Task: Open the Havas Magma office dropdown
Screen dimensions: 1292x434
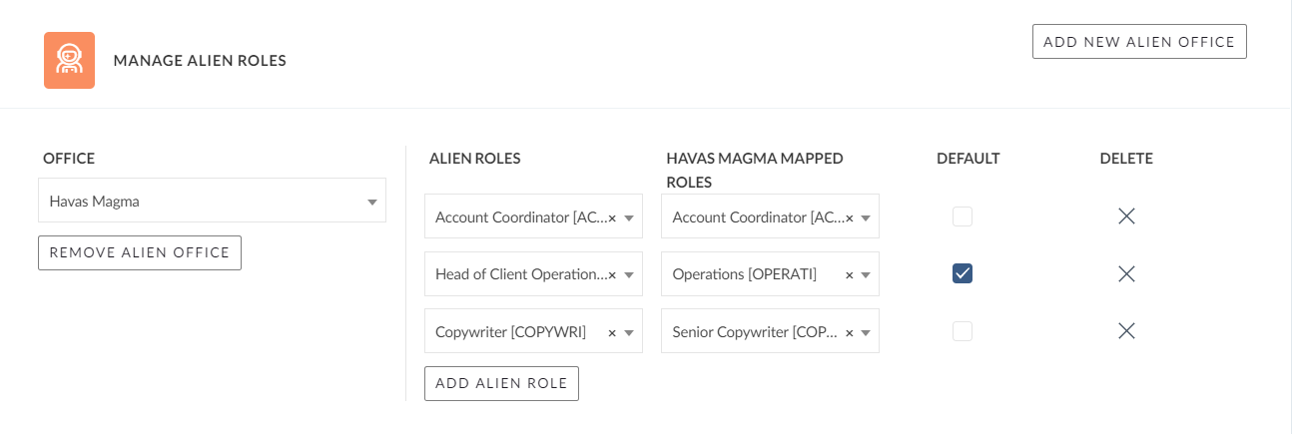Action: tap(212, 201)
